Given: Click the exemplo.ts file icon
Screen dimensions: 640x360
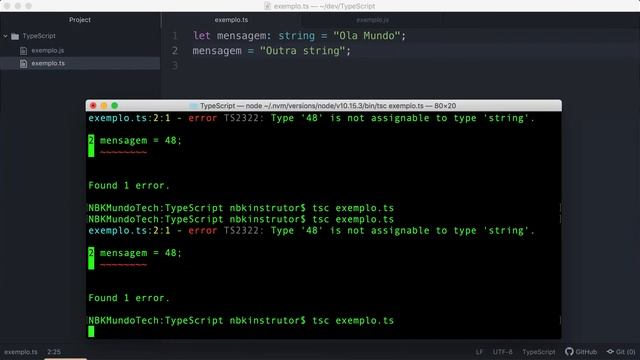Looking at the screenshot, I should point(24,64).
